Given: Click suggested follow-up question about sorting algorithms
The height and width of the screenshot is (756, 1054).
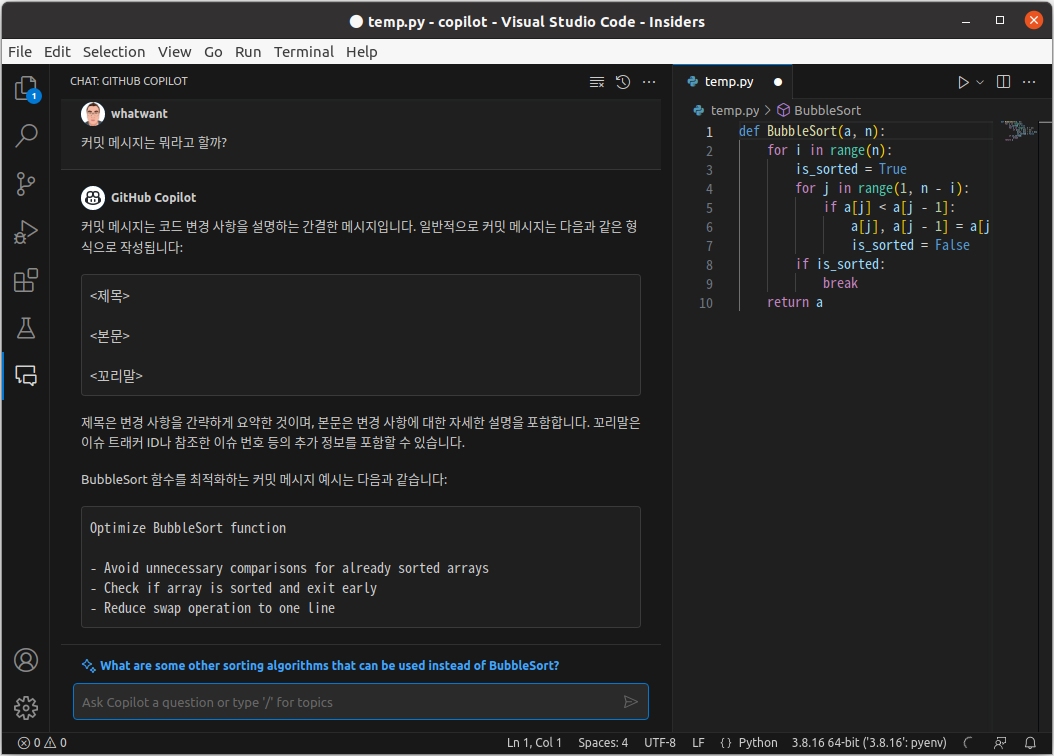Looking at the screenshot, I should (x=329, y=665).
